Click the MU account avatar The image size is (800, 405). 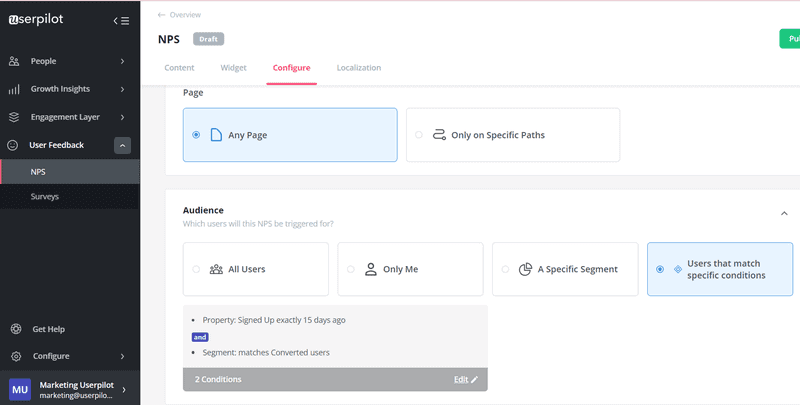[x=20, y=390]
